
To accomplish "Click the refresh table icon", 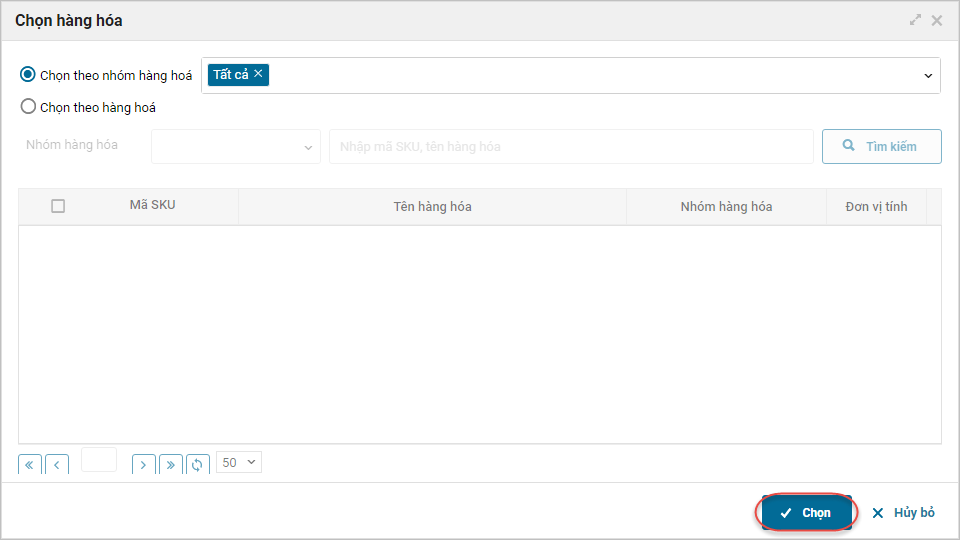I will [x=197, y=465].
